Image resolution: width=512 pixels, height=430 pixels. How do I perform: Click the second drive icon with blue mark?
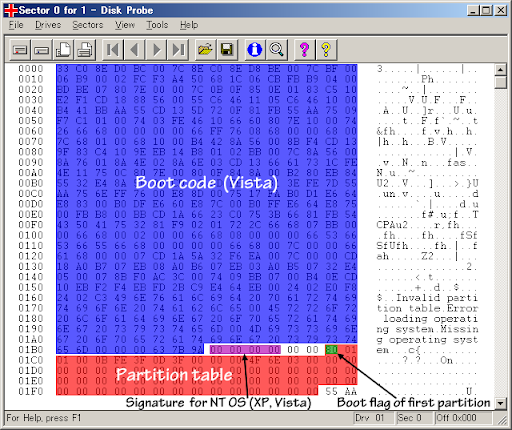pyautogui.click(x=42, y=50)
